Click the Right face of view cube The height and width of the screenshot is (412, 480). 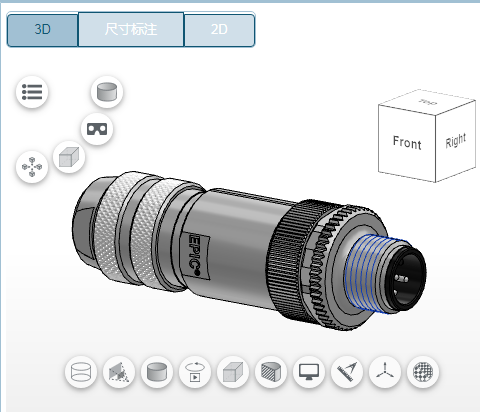tap(456, 140)
